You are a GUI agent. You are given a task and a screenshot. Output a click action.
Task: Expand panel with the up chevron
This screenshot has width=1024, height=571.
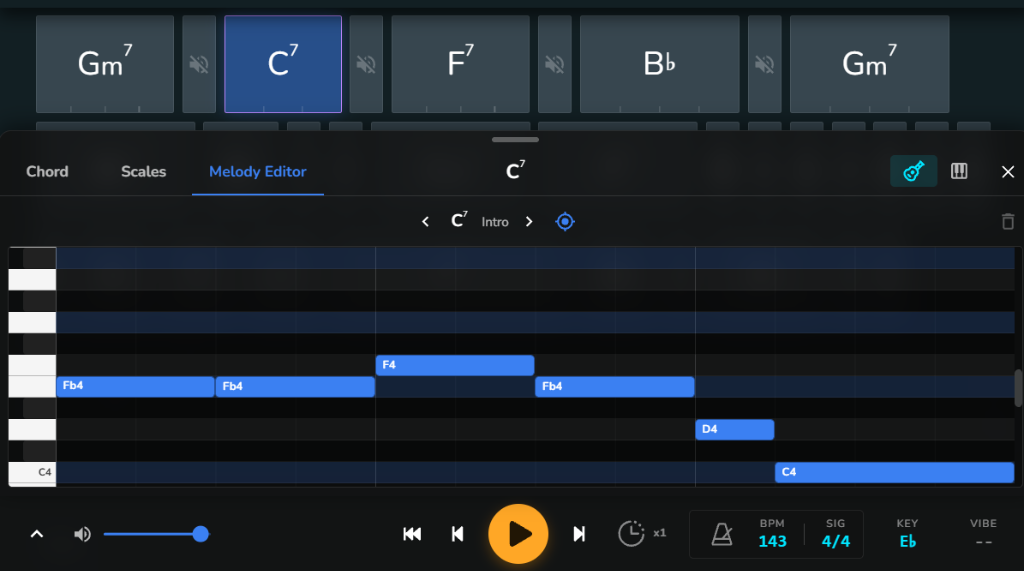(x=37, y=534)
